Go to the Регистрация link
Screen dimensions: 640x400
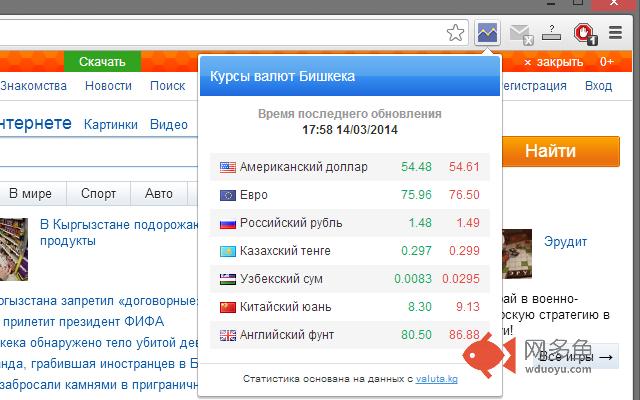pyautogui.click(x=533, y=86)
